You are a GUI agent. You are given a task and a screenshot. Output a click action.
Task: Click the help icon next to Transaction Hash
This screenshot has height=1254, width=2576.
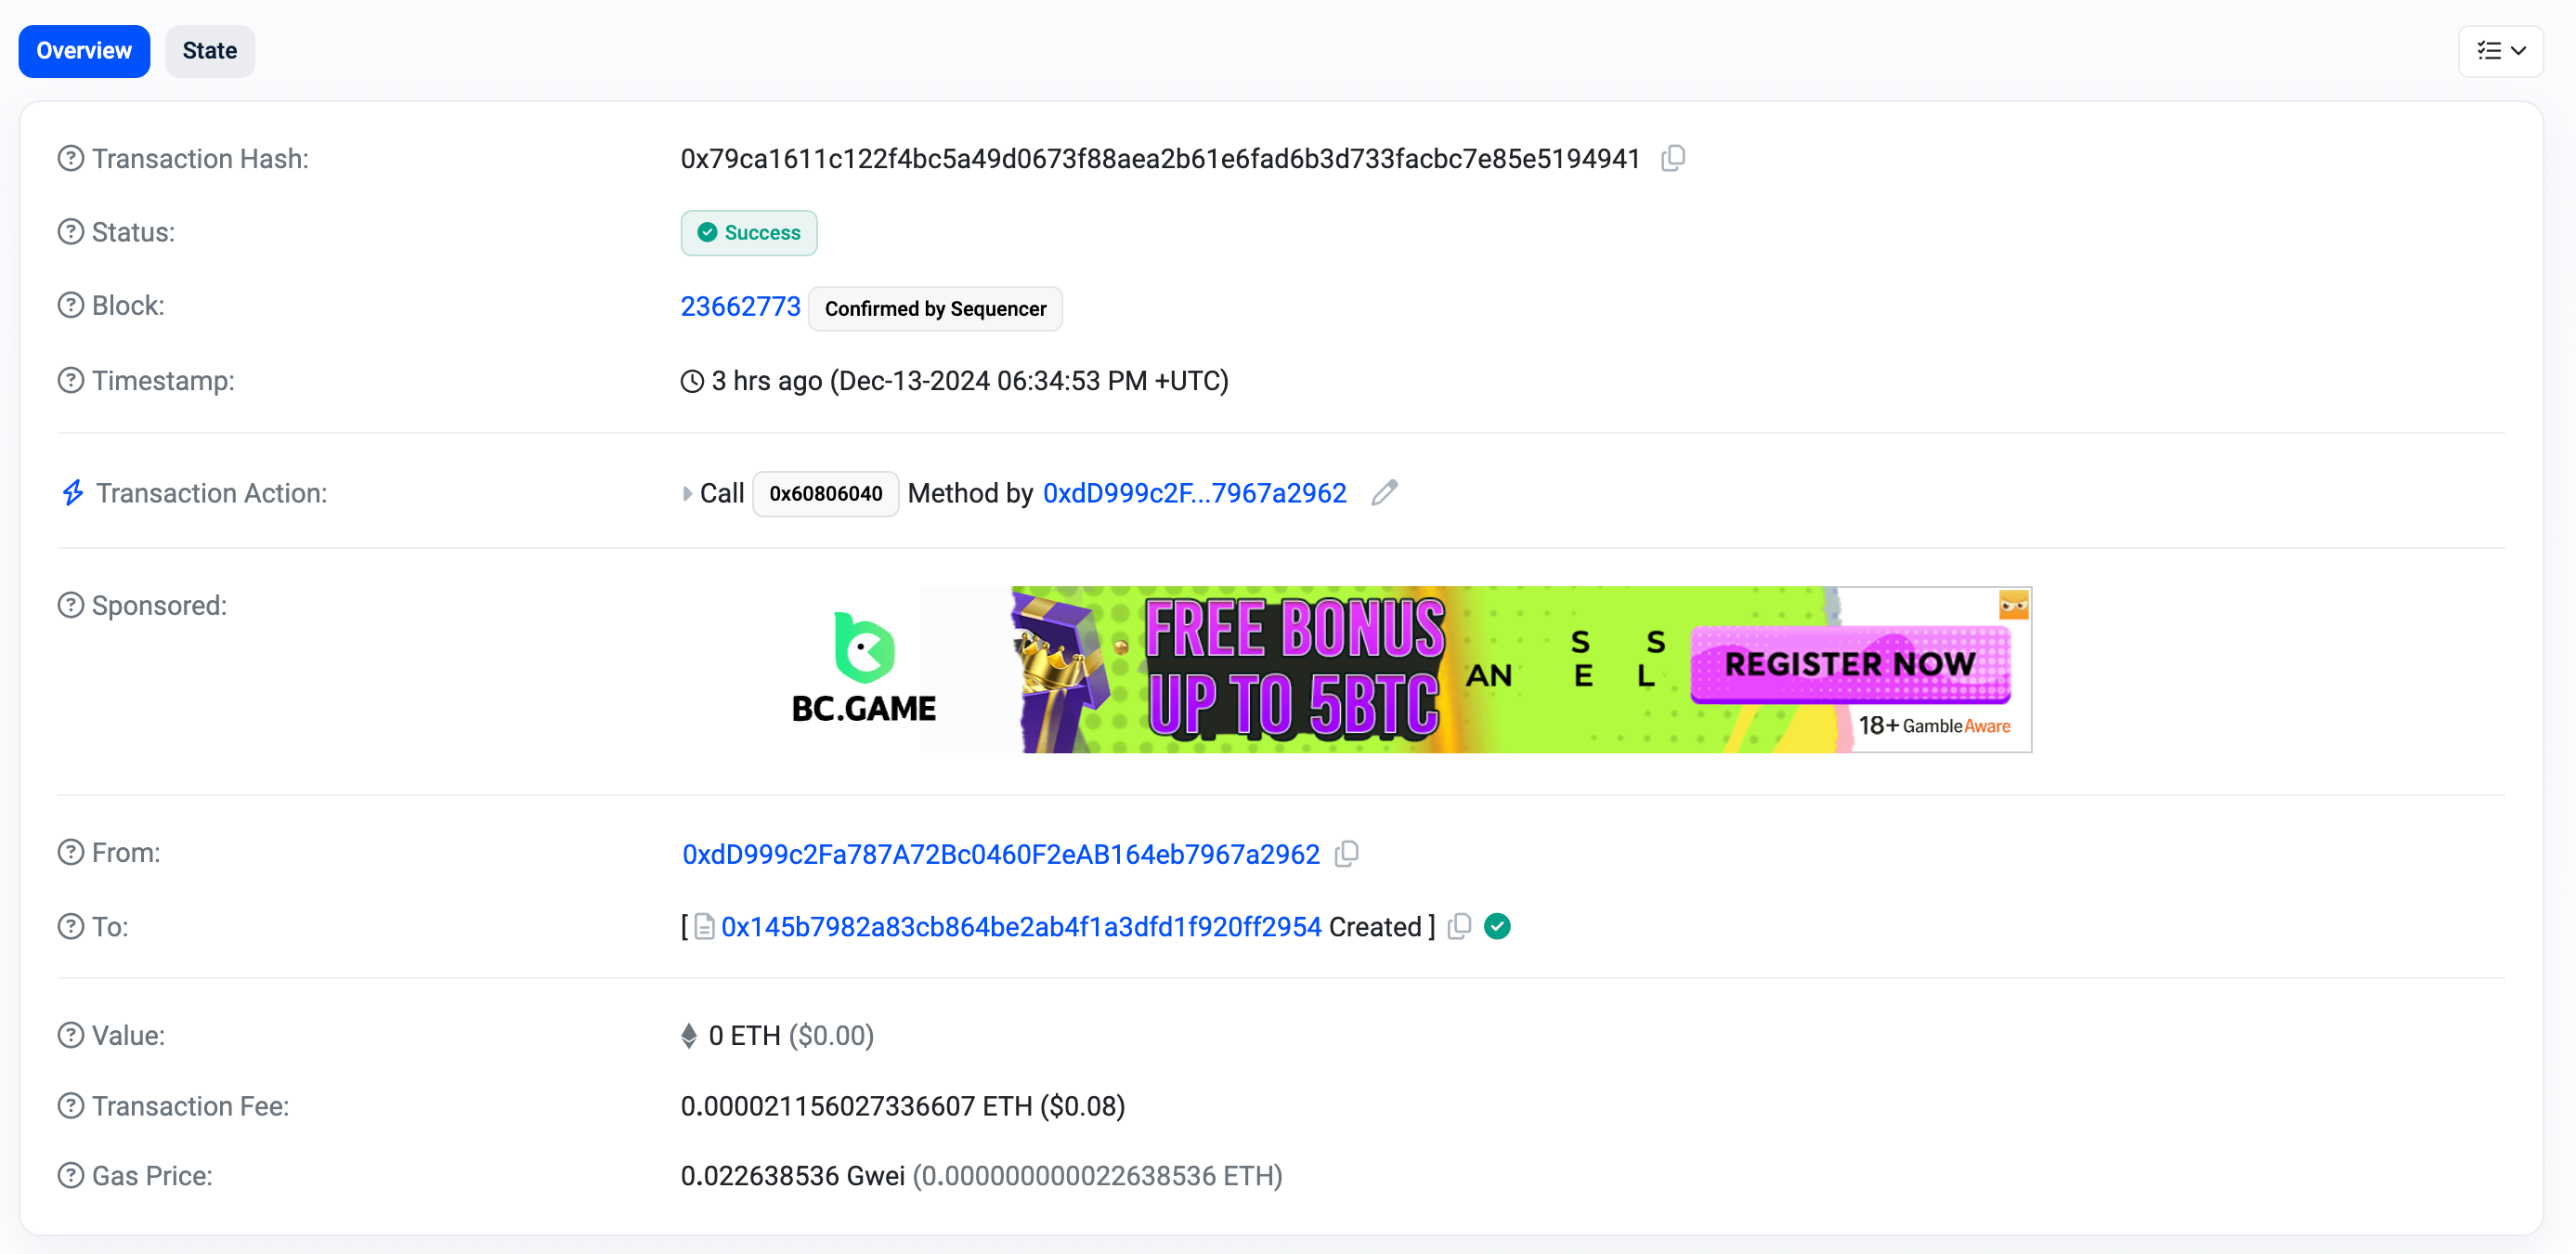(x=71, y=158)
